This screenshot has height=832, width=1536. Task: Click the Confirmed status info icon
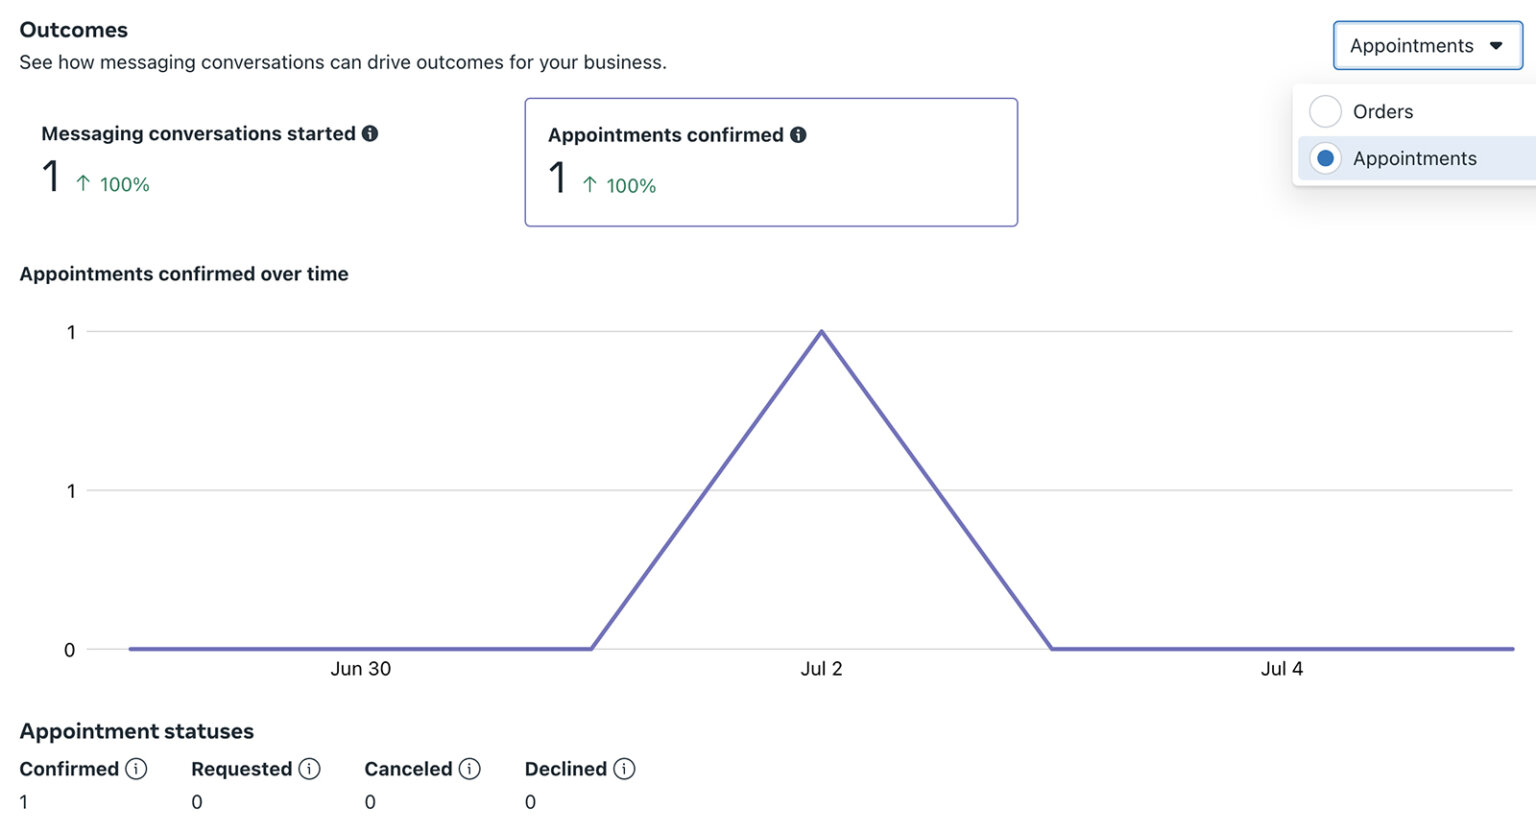136,768
